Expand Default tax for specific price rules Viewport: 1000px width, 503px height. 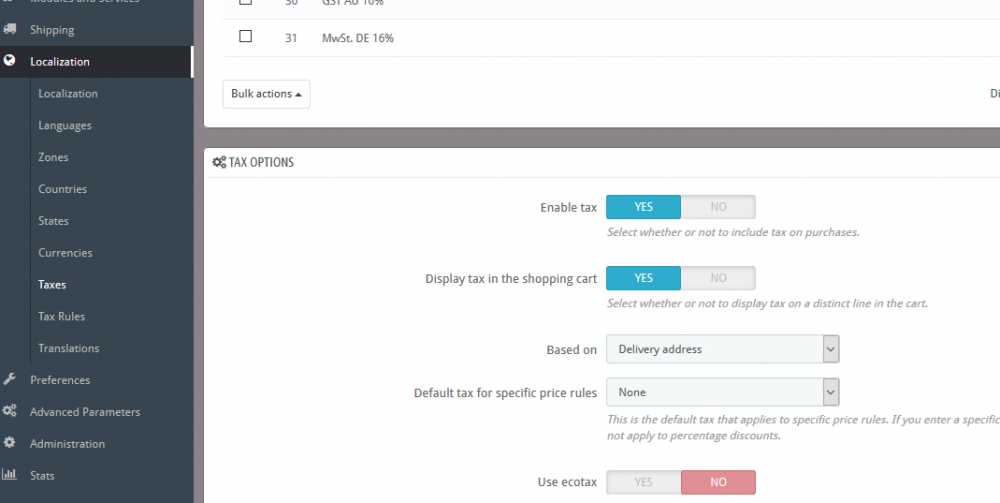point(722,392)
